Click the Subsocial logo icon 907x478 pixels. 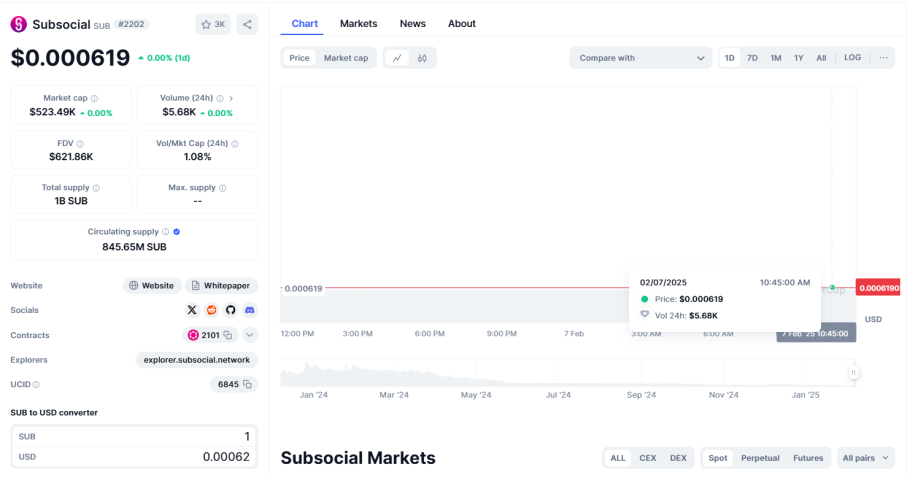tap(19, 24)
